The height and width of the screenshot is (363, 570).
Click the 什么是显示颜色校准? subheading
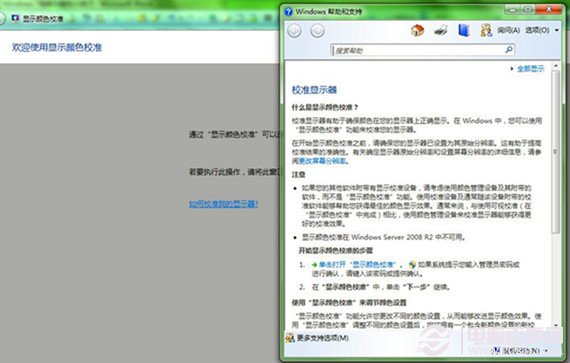tap(325, 107)
